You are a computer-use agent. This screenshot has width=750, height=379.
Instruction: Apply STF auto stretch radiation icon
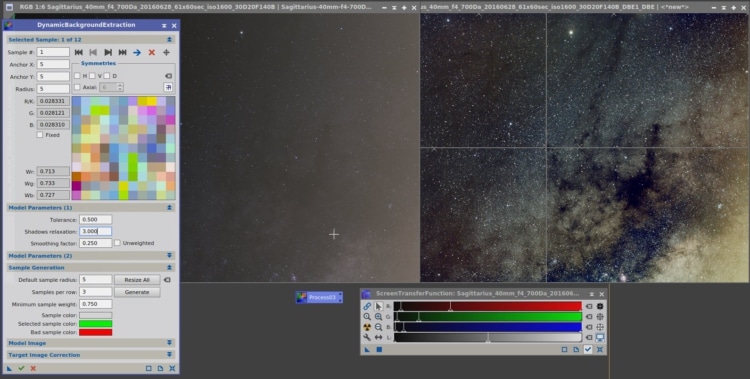(x=367, y=327)
